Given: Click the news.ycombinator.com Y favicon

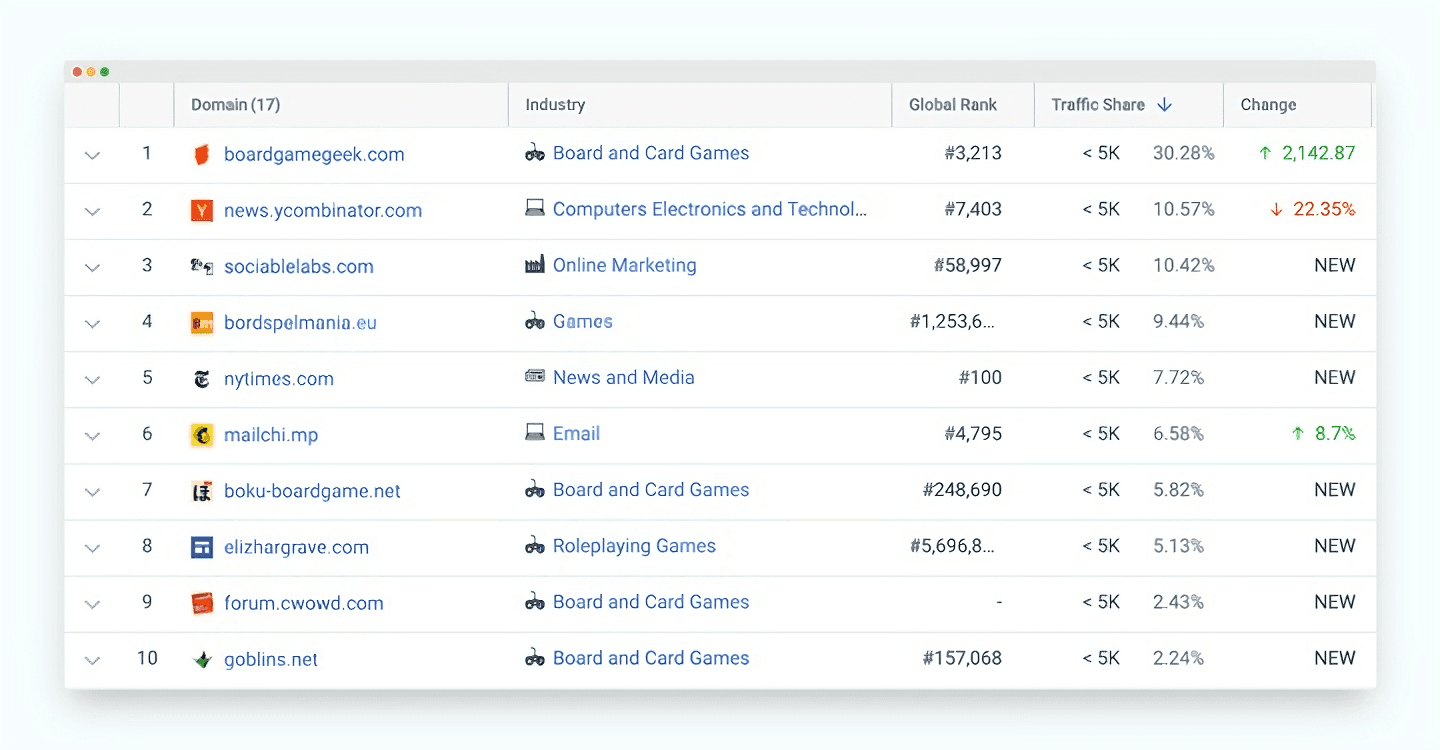Looking at the screenshot, I should click(202, 210).
